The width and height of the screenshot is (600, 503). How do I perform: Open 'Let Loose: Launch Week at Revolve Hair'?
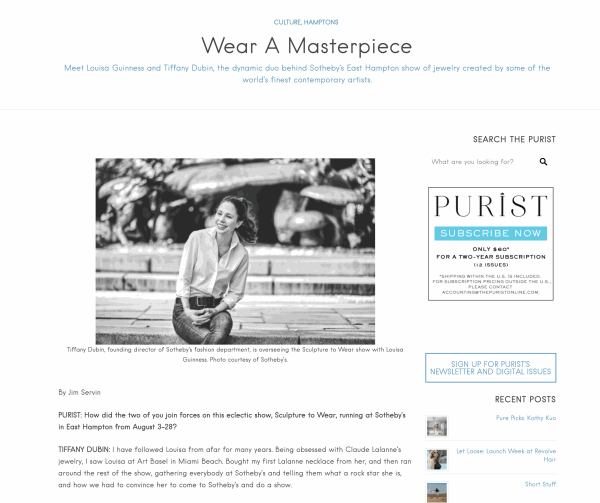pos(506,455)
